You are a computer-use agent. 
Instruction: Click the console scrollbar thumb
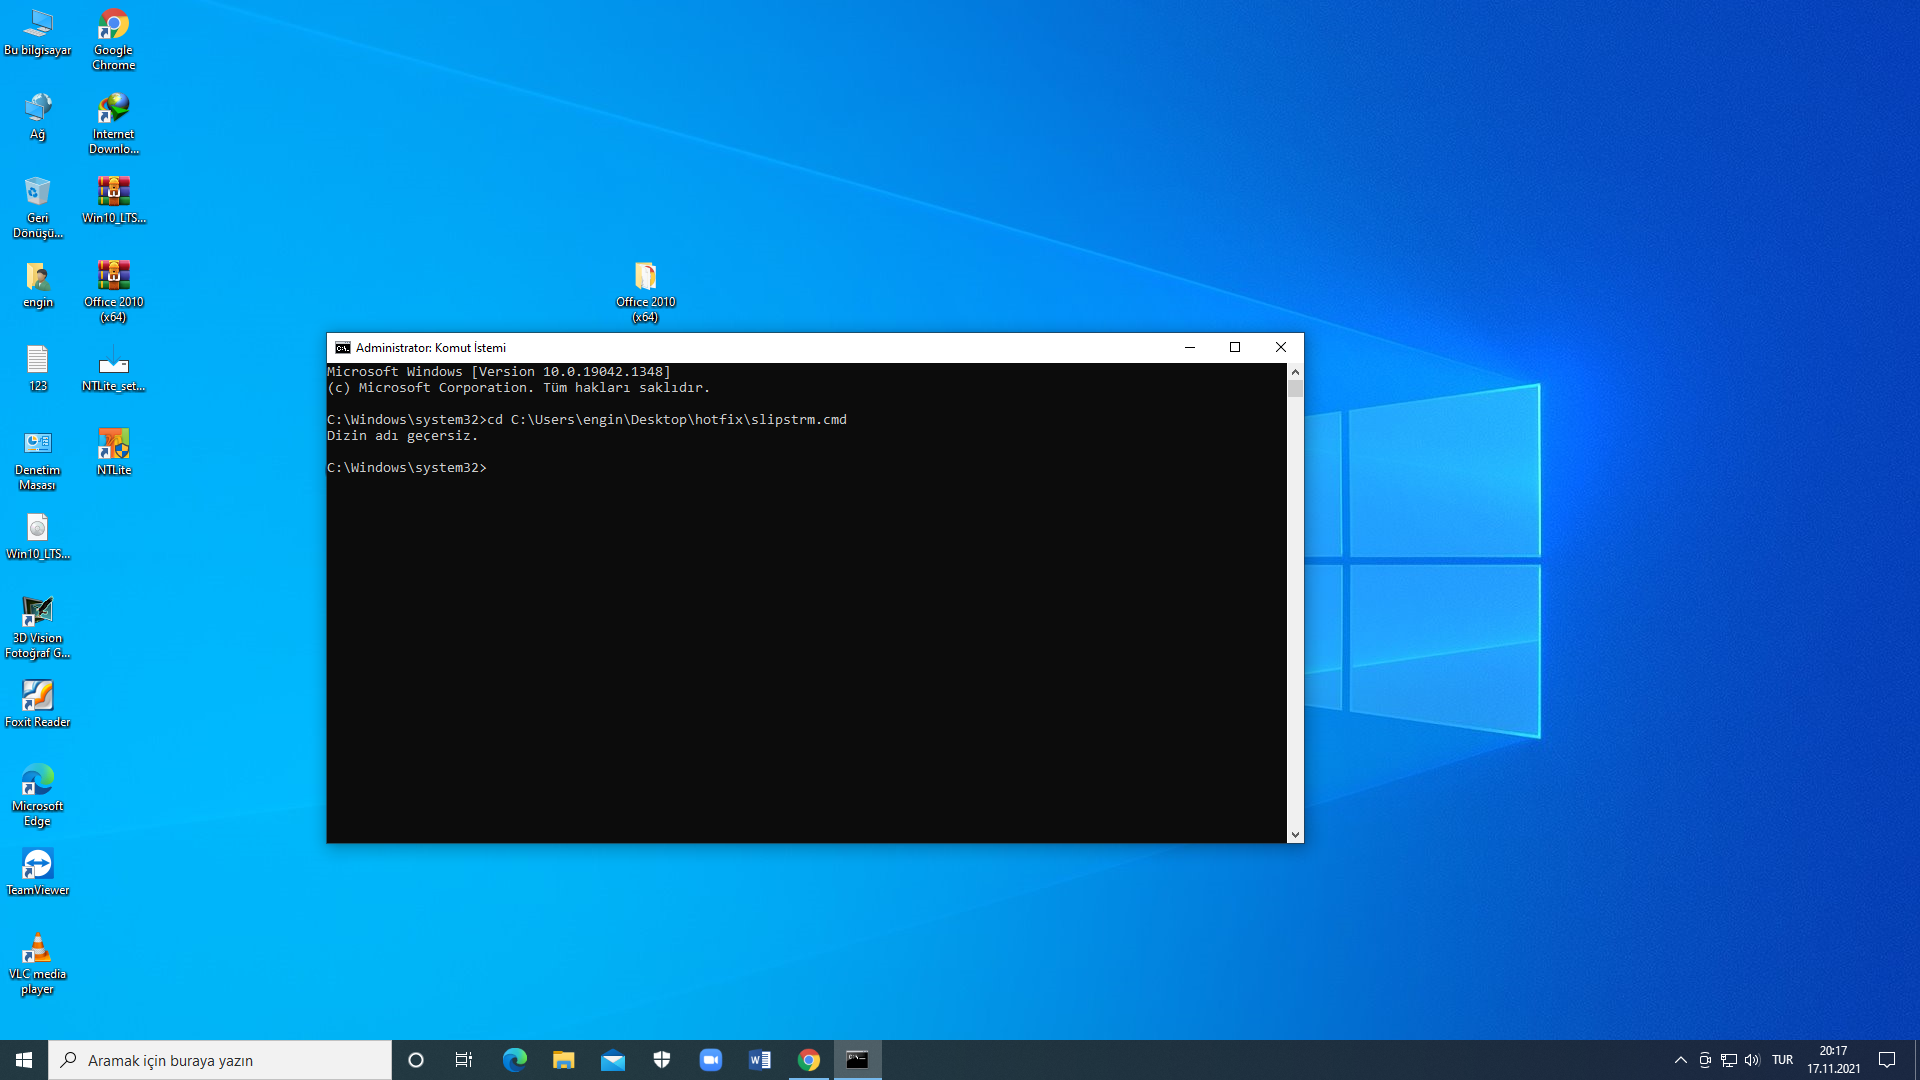pyautogui.click(x=1295, y=389)
